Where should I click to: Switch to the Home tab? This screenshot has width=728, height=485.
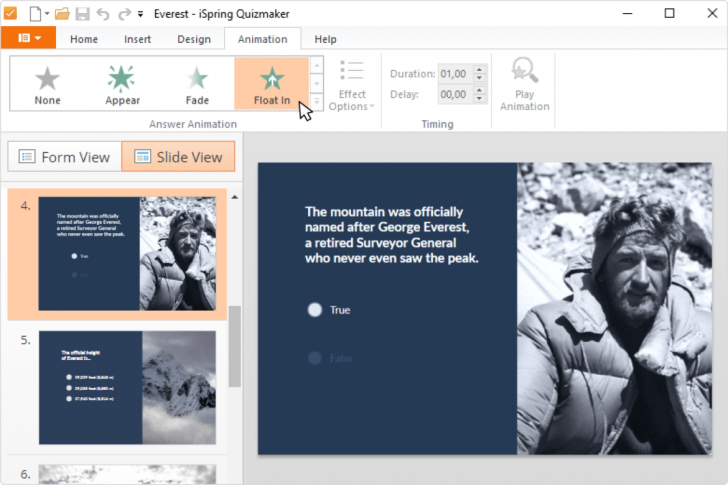tap(84, 39)
